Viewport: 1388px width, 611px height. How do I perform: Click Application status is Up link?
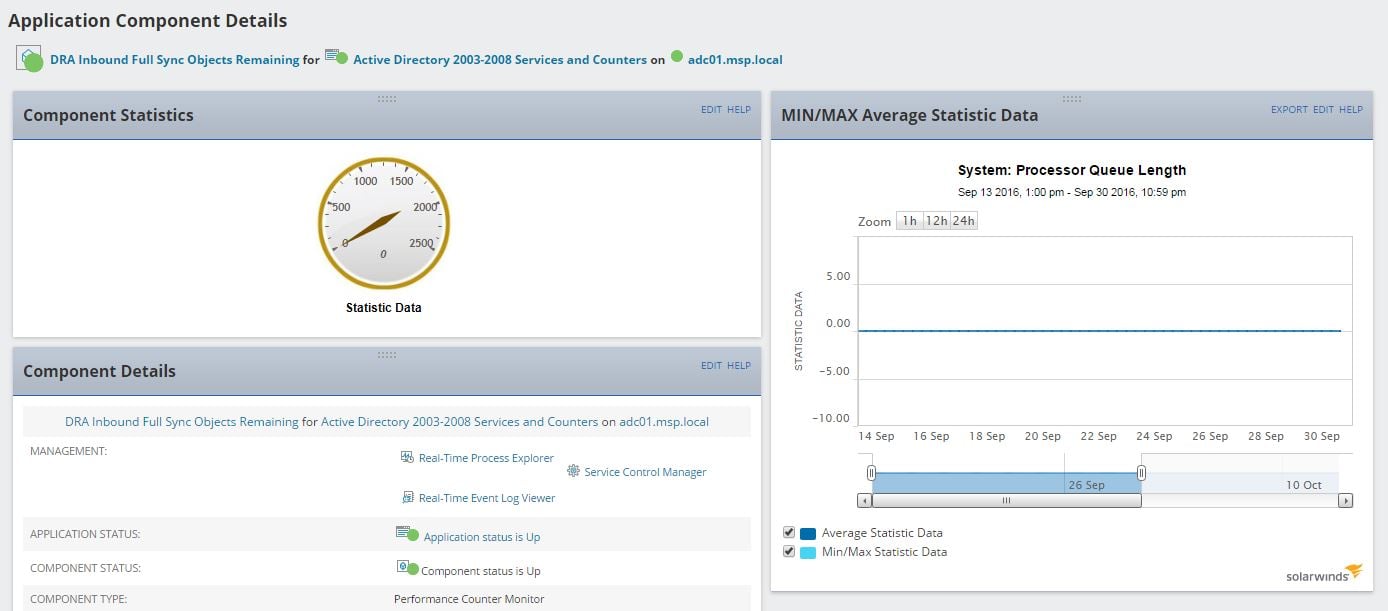482,537
